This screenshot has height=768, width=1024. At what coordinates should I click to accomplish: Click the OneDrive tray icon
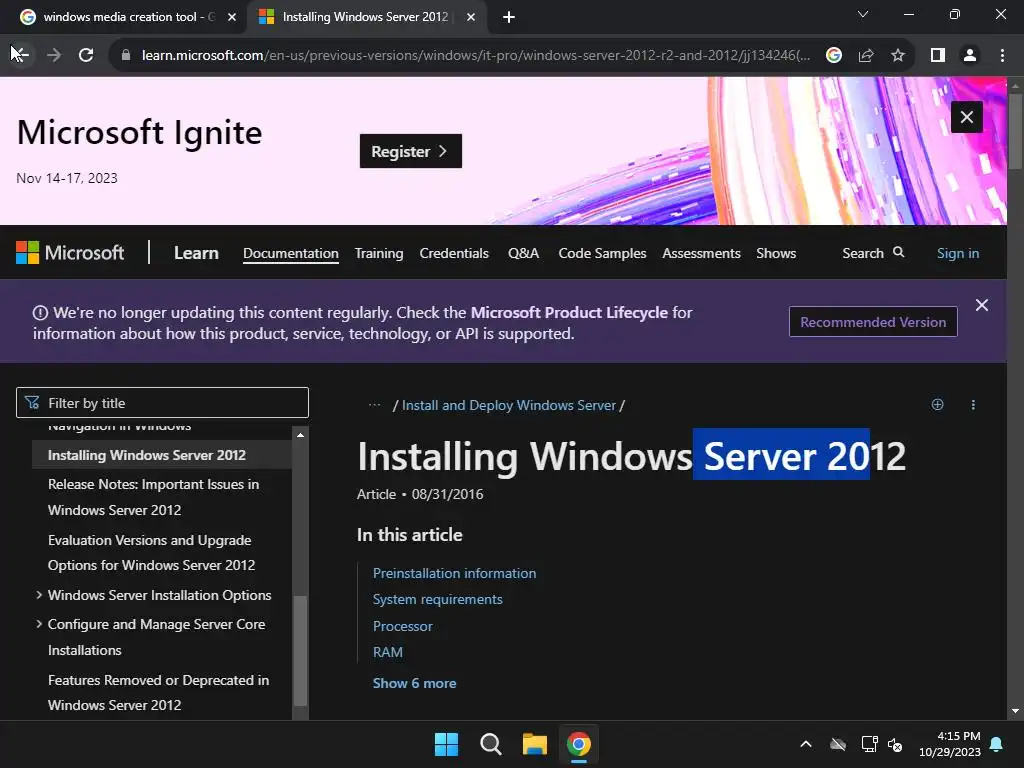(838, 744)
